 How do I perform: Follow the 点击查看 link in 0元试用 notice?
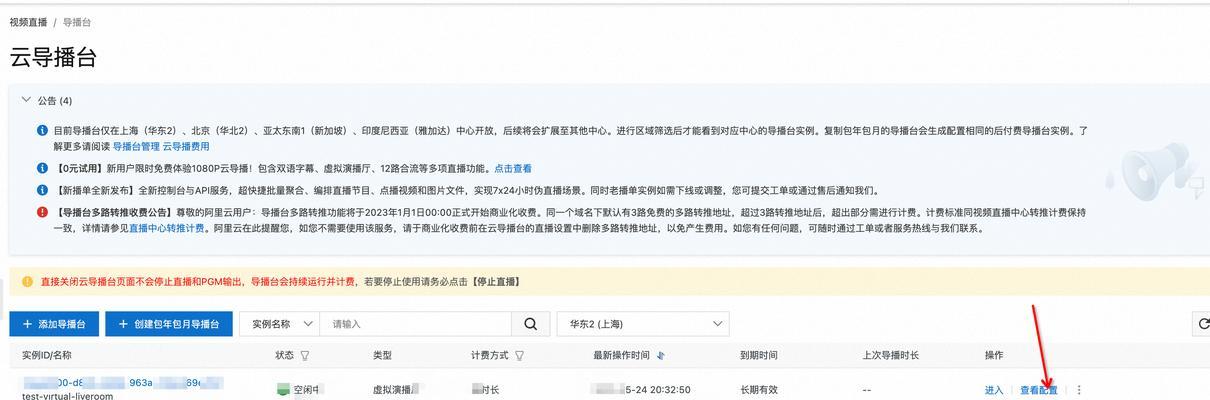tap(513, 168)
